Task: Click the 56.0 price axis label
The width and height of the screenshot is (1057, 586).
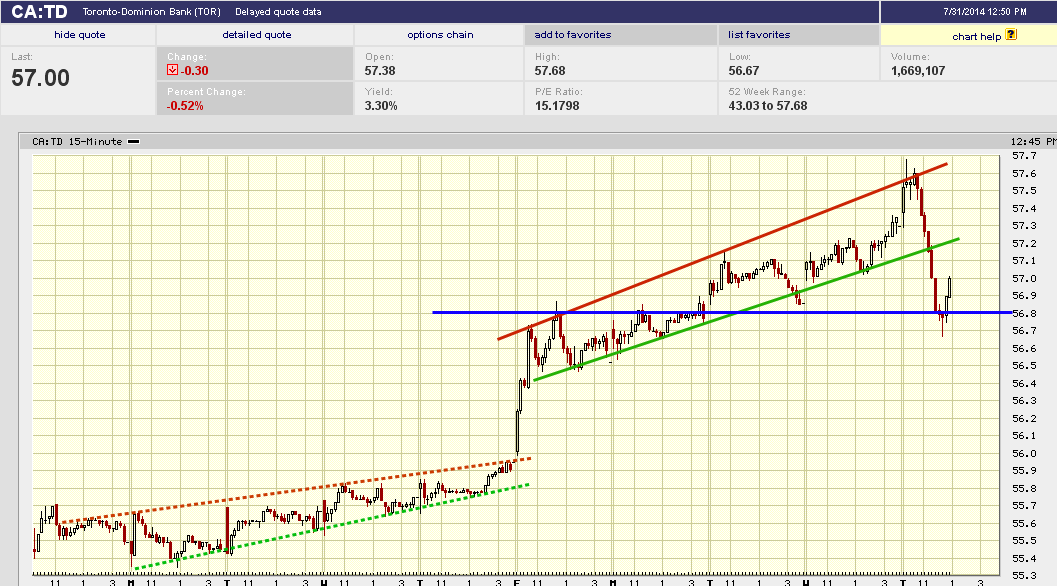Action: pyautogui.click(x=1024, y=453)
